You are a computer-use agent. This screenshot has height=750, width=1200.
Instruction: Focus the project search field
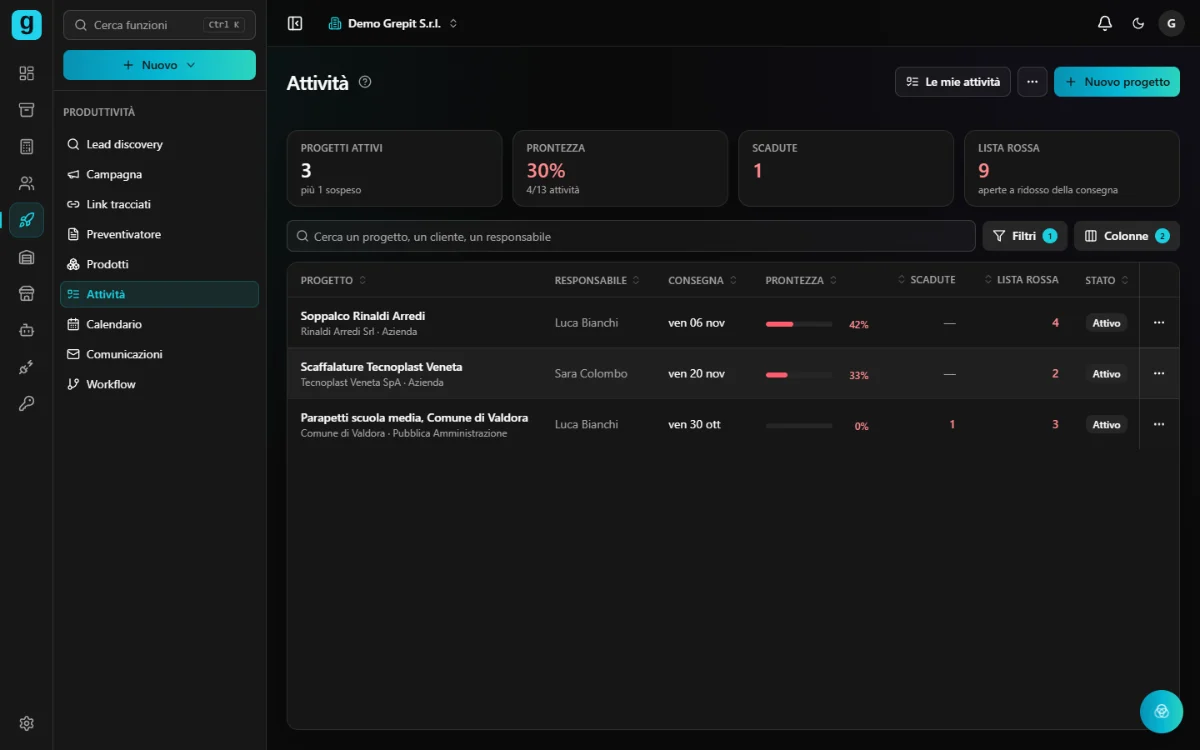tap(631, 236)
